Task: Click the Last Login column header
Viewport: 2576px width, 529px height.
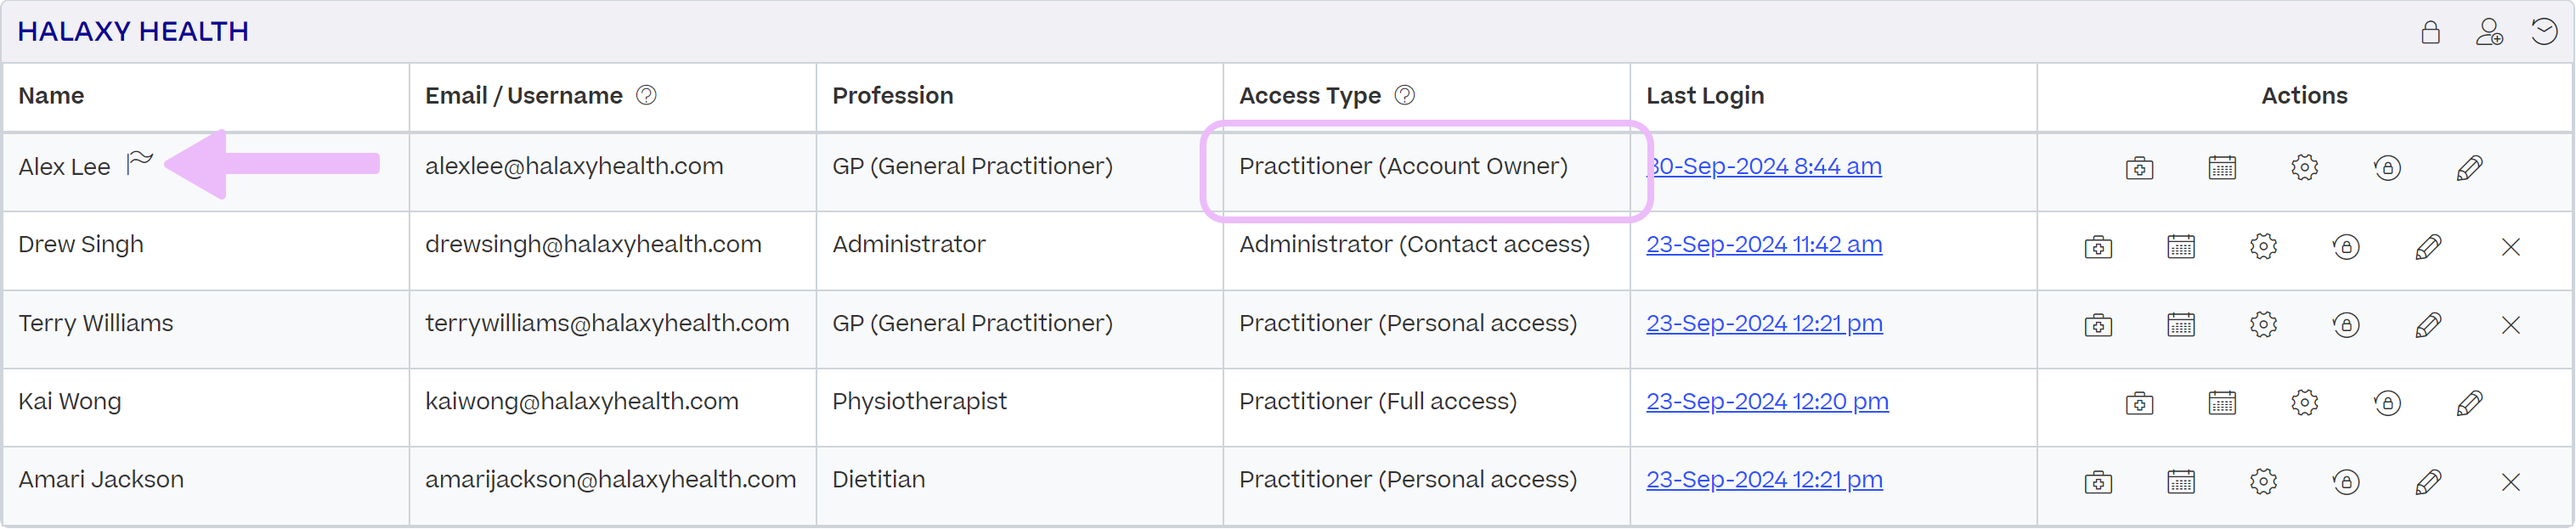Action: [x=1705, y=95]
